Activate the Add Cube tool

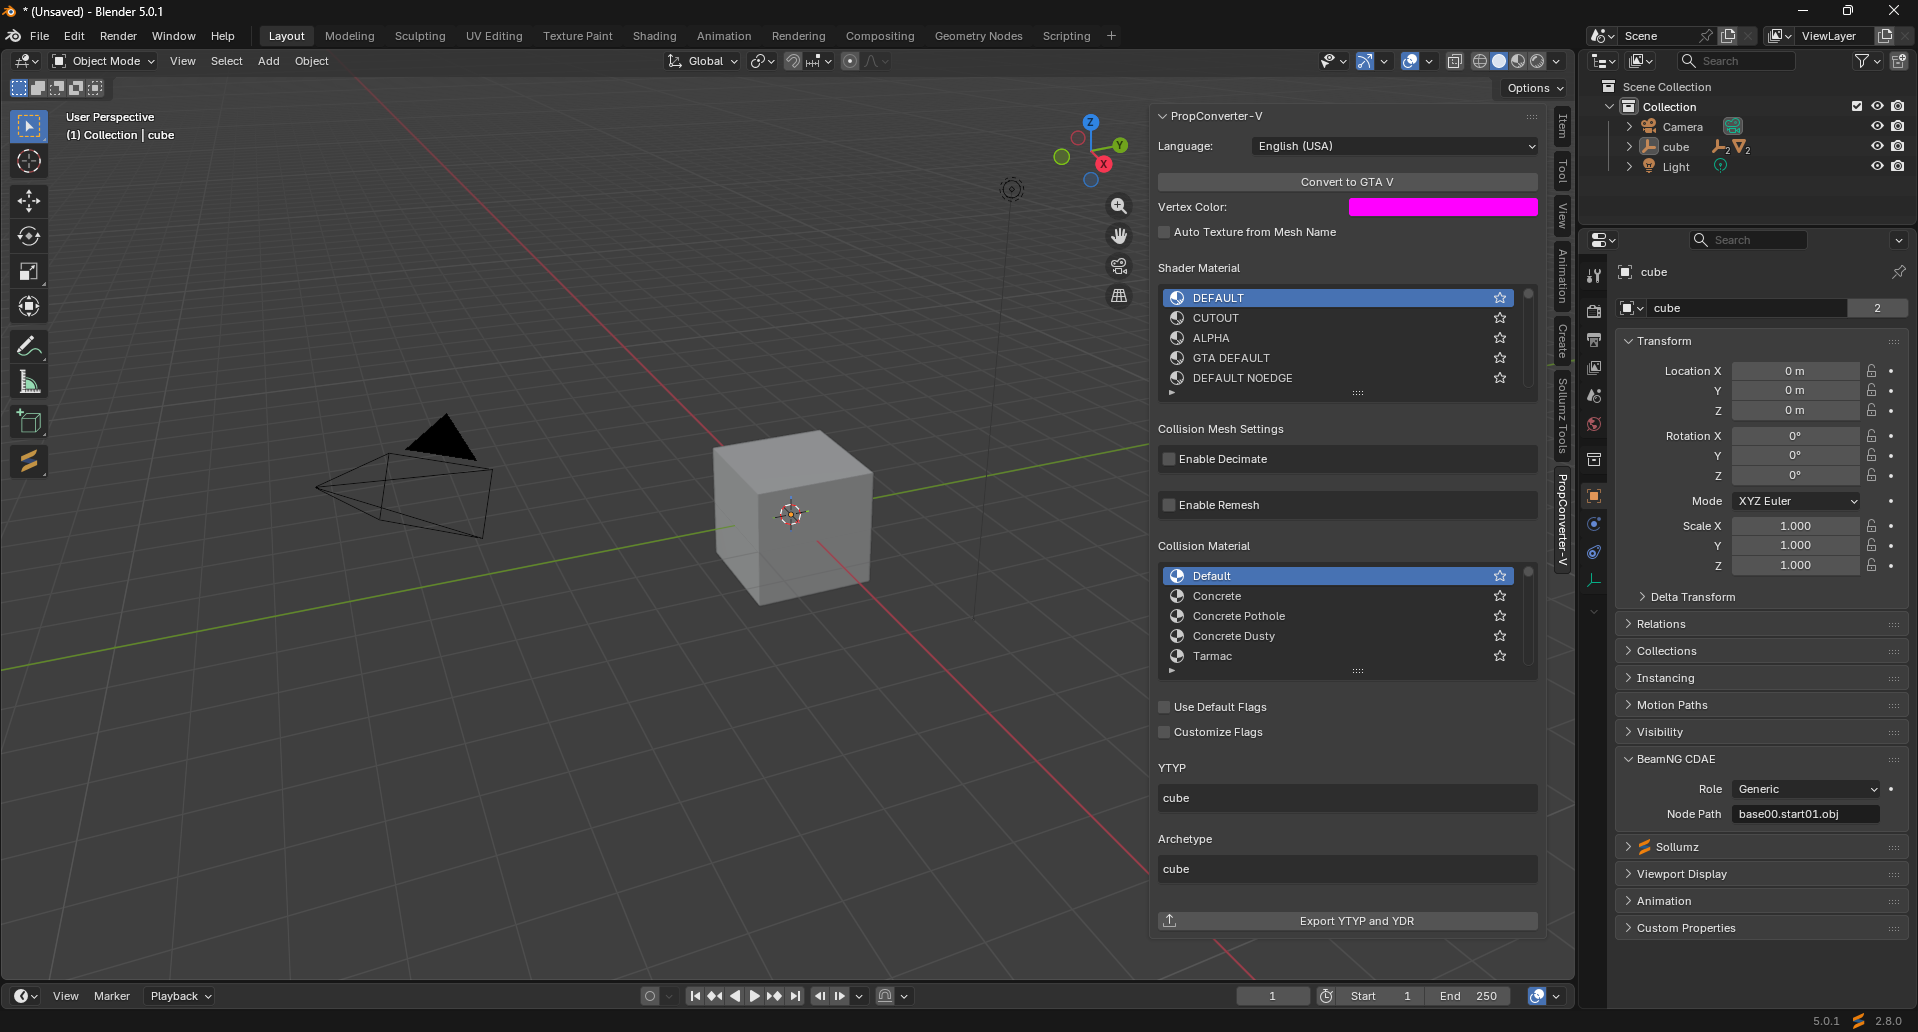click(x=29, y=422)
